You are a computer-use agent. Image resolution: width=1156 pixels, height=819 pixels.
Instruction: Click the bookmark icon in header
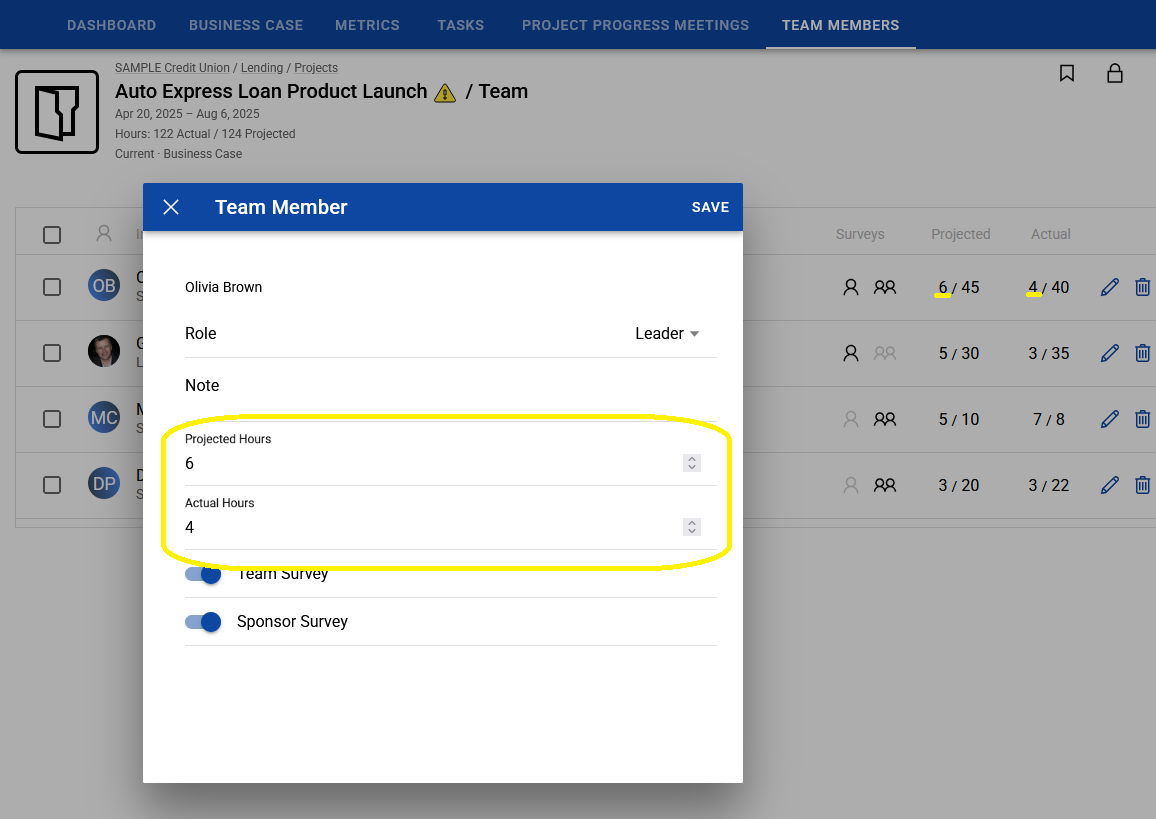coord(1067,73)
